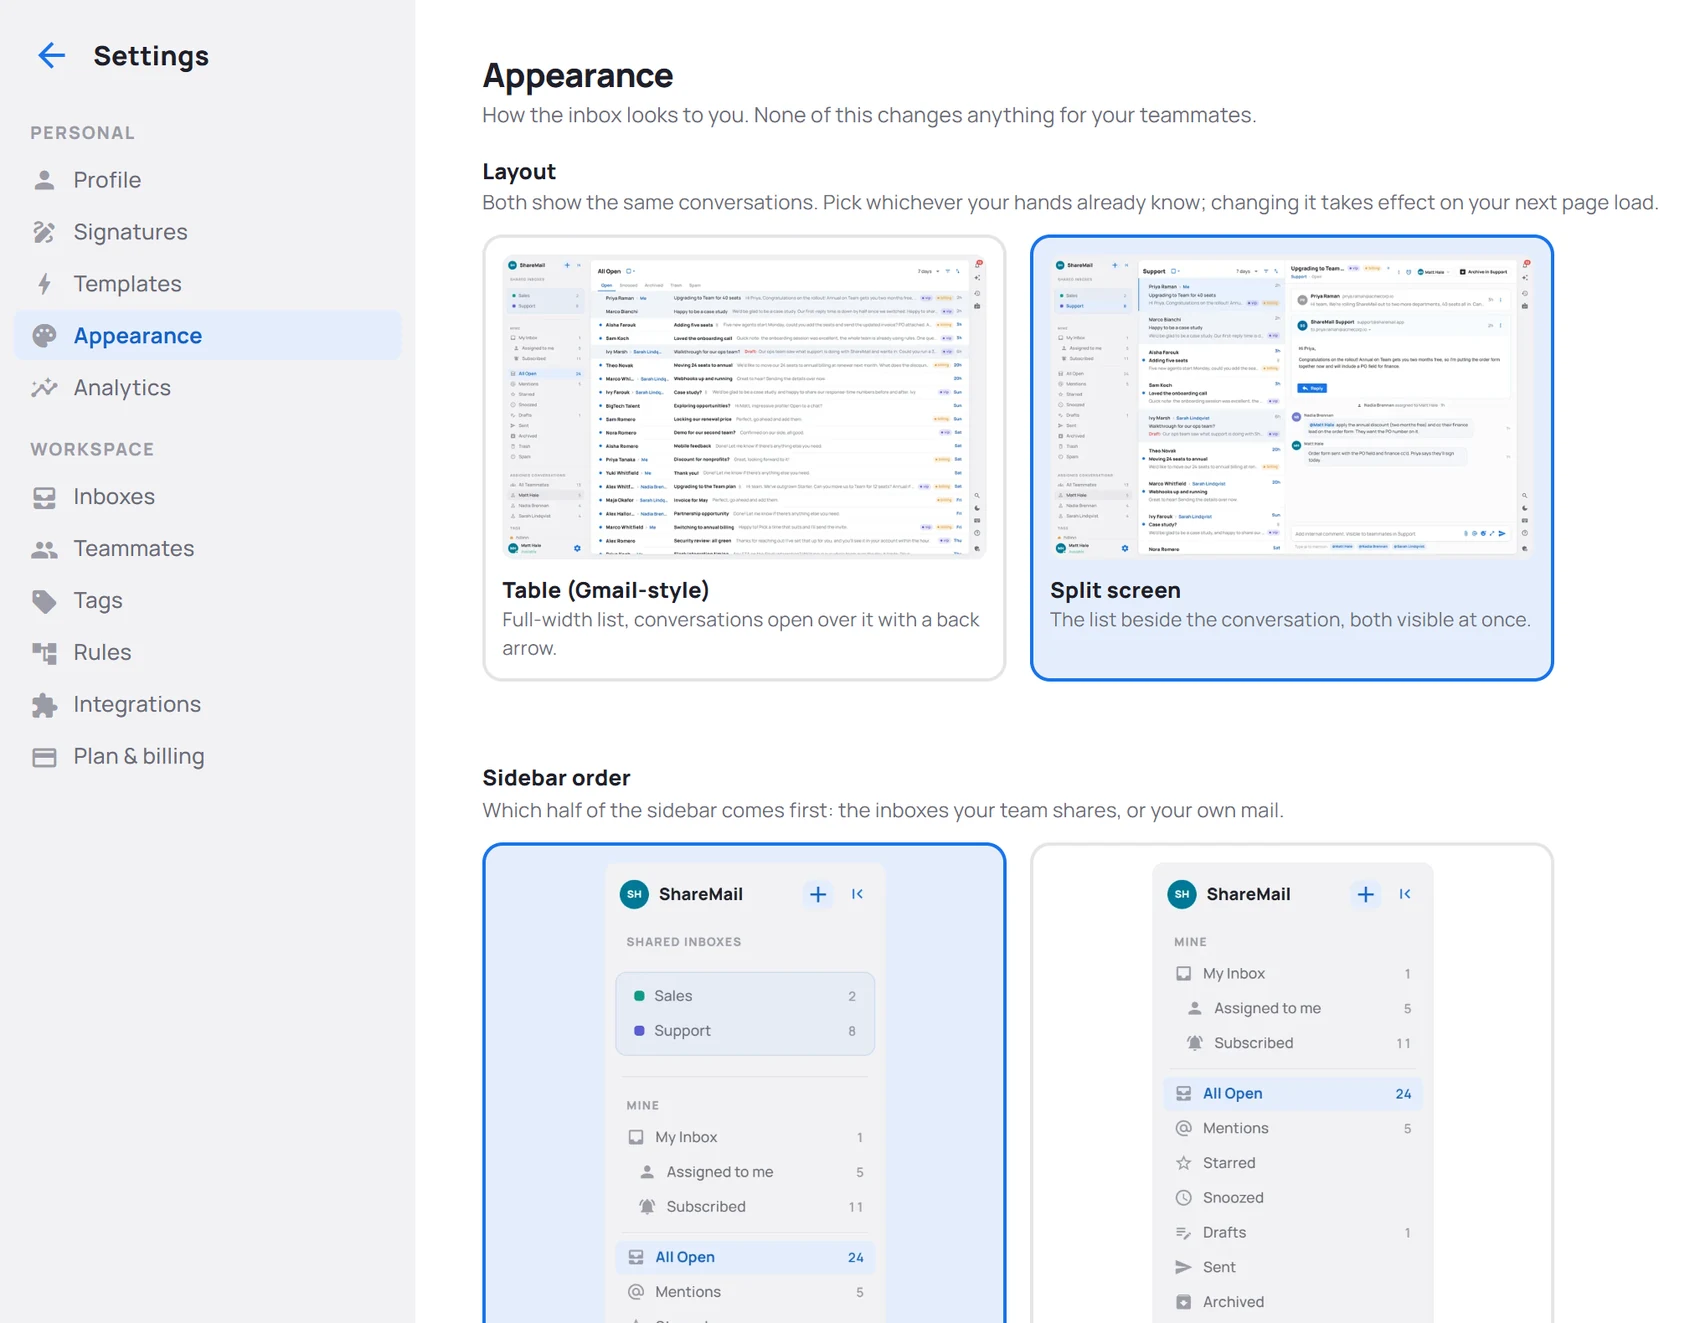Open Tags settings
This screenshot has height=1323, width=1700.
pos(208,601)
